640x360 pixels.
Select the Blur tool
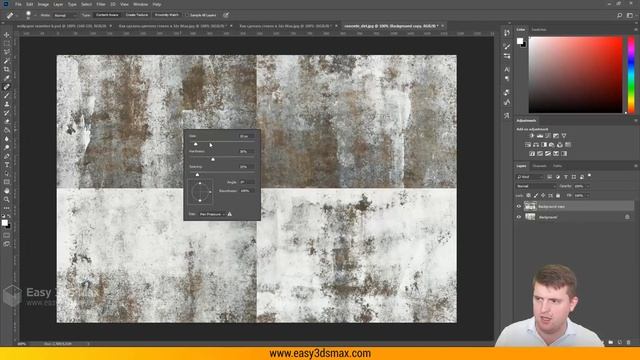[7, 139]
